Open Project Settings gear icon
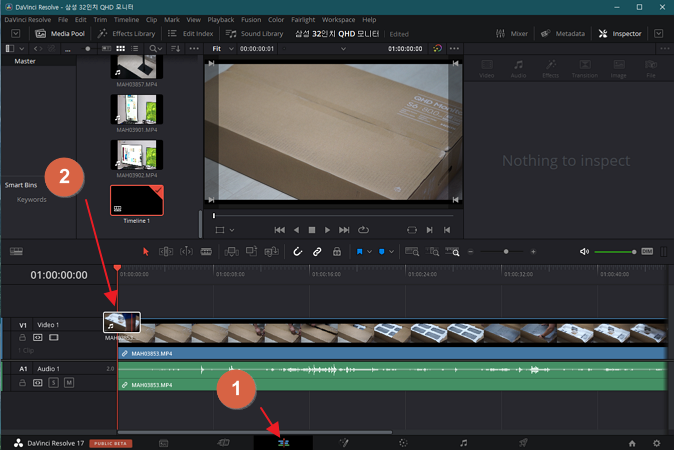The height and width of the screenshot is (450, 674). click(x=656, y=443)
